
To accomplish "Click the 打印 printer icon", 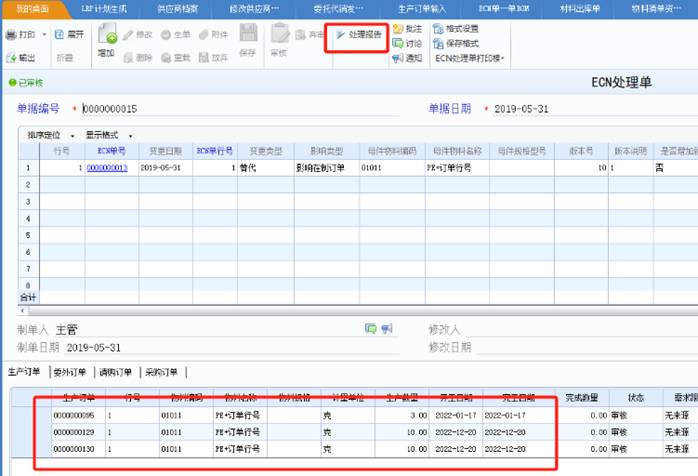I will tap(12, 34).
